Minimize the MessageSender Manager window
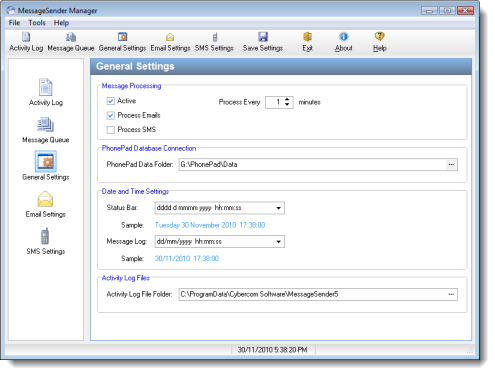 pyautogui.click(x=429, y=11)
